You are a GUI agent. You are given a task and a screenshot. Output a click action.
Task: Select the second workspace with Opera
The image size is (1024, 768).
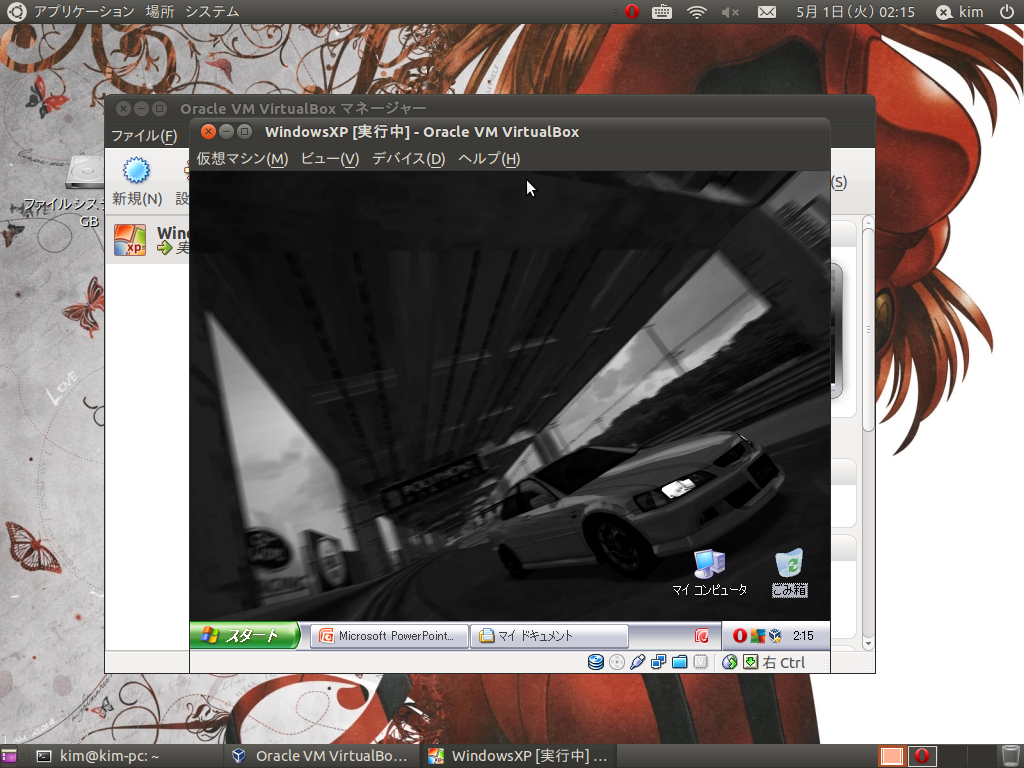(921, 756)
